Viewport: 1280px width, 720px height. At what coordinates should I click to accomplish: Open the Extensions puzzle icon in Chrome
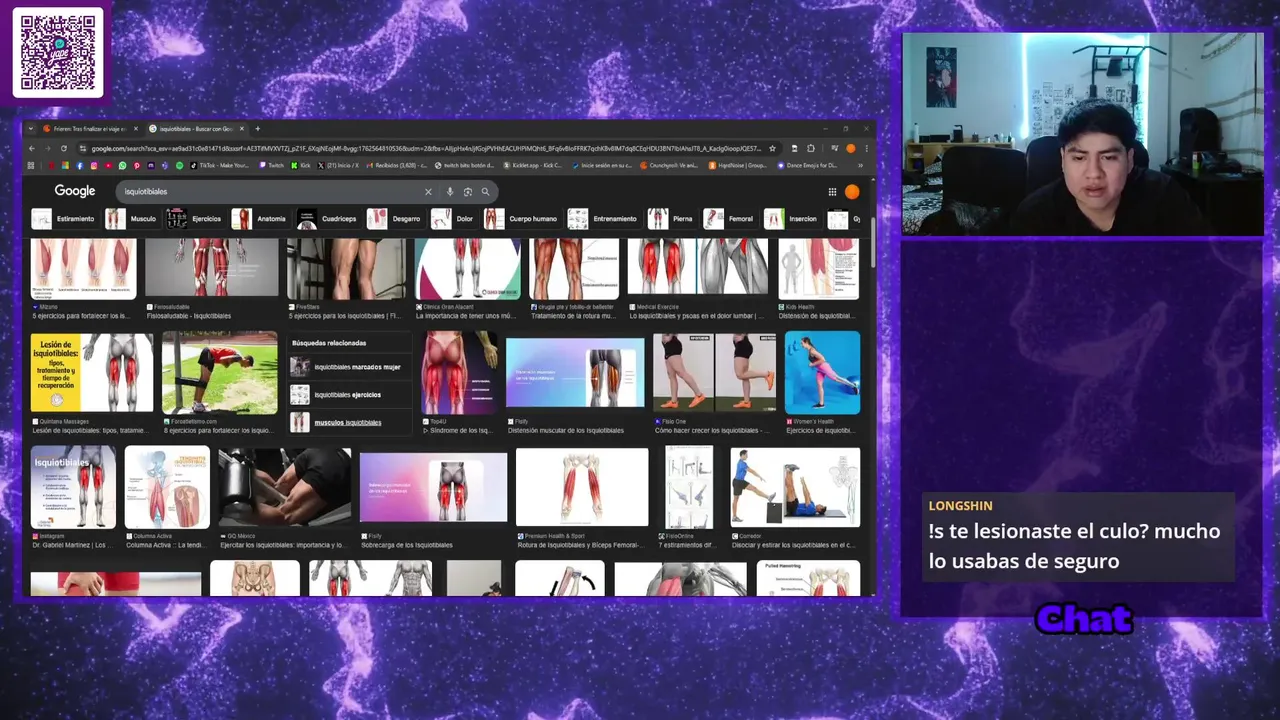pyautogui.click(x=811, y=148)
